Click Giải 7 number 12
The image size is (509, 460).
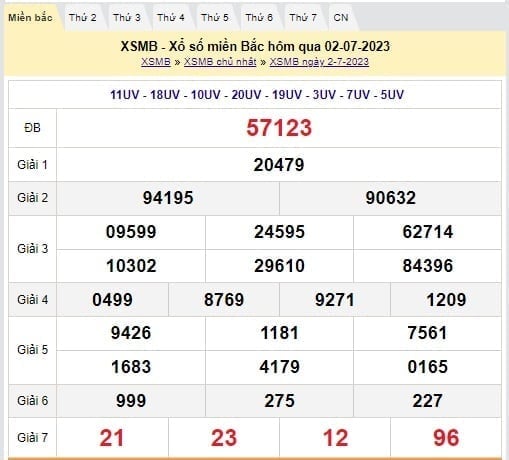(x=335, y=438)
